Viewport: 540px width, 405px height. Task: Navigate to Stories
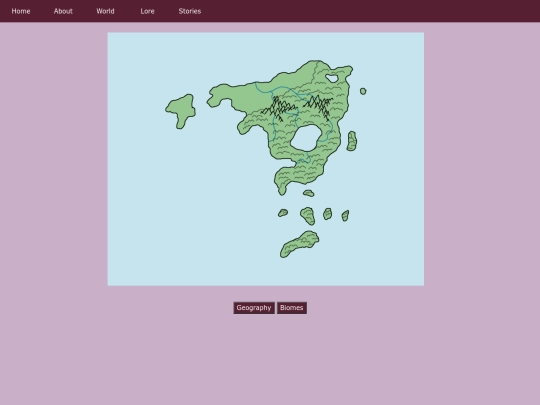190,11
